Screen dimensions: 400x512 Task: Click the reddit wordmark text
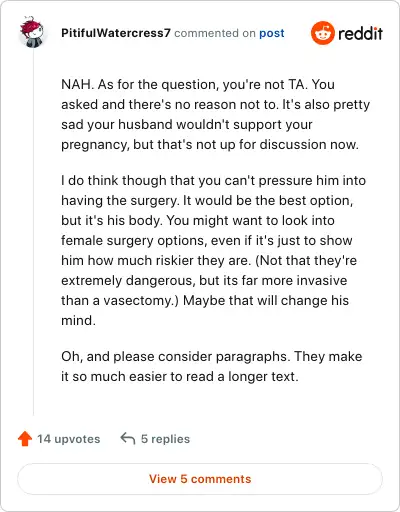click(x=360, y=34)
